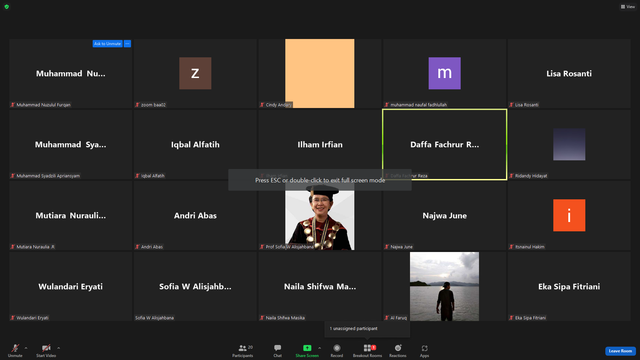Select the Muhammad Syadzili Apriansyam tile

point(71,144)
